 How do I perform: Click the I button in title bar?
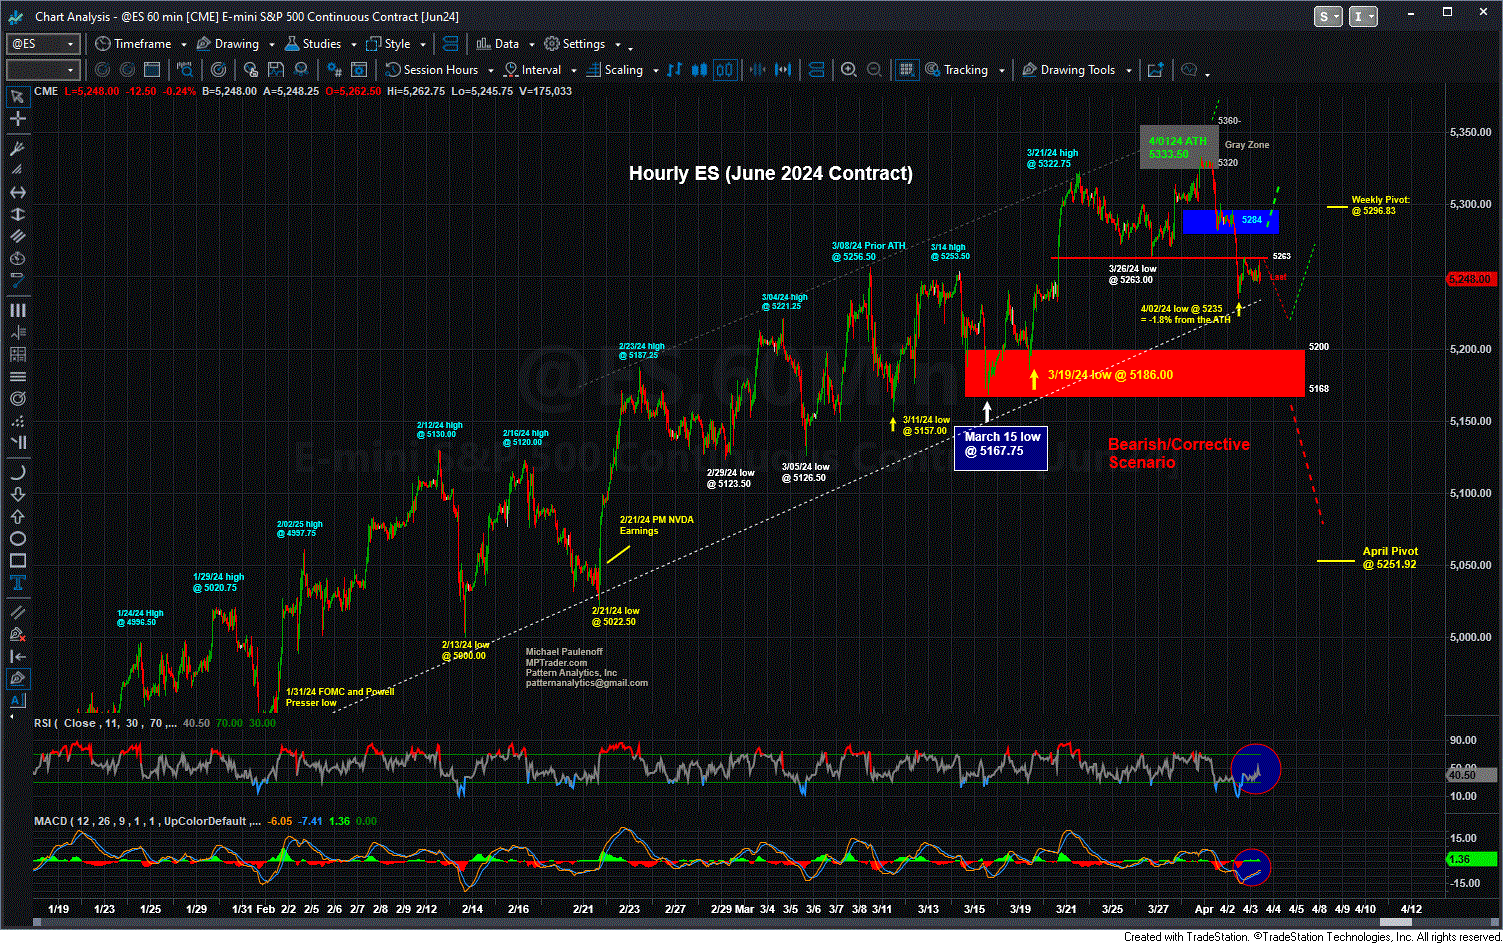pos(1364,16)
